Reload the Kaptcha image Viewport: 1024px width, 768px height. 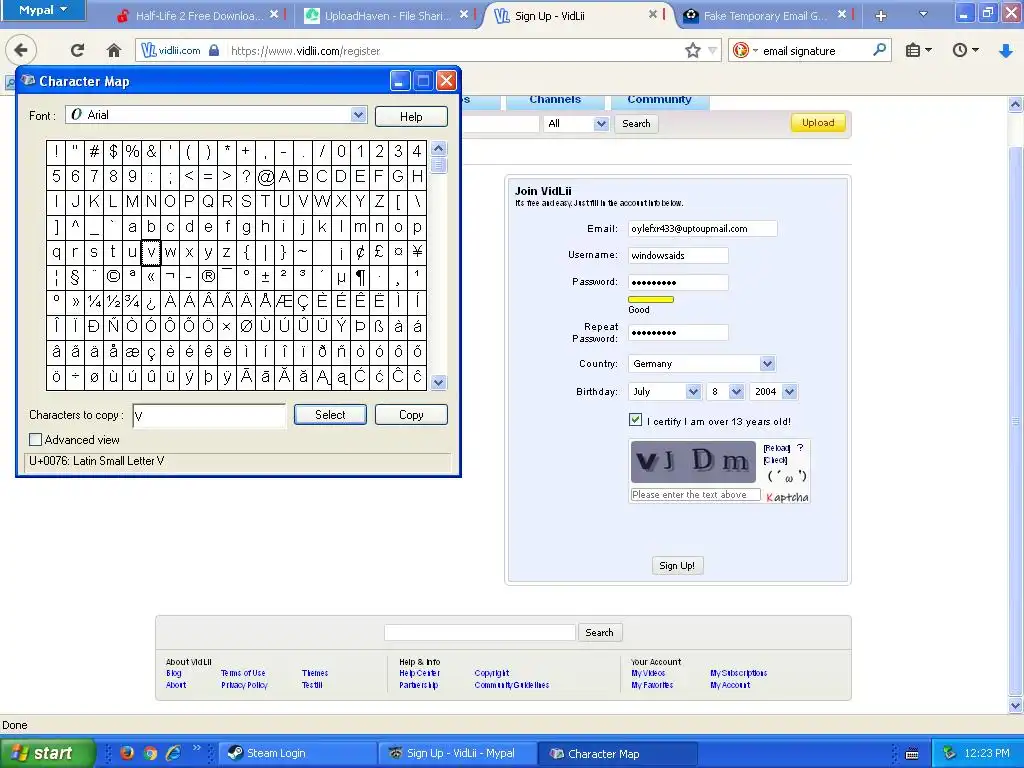pyautogui.click(x=776, y=448)
